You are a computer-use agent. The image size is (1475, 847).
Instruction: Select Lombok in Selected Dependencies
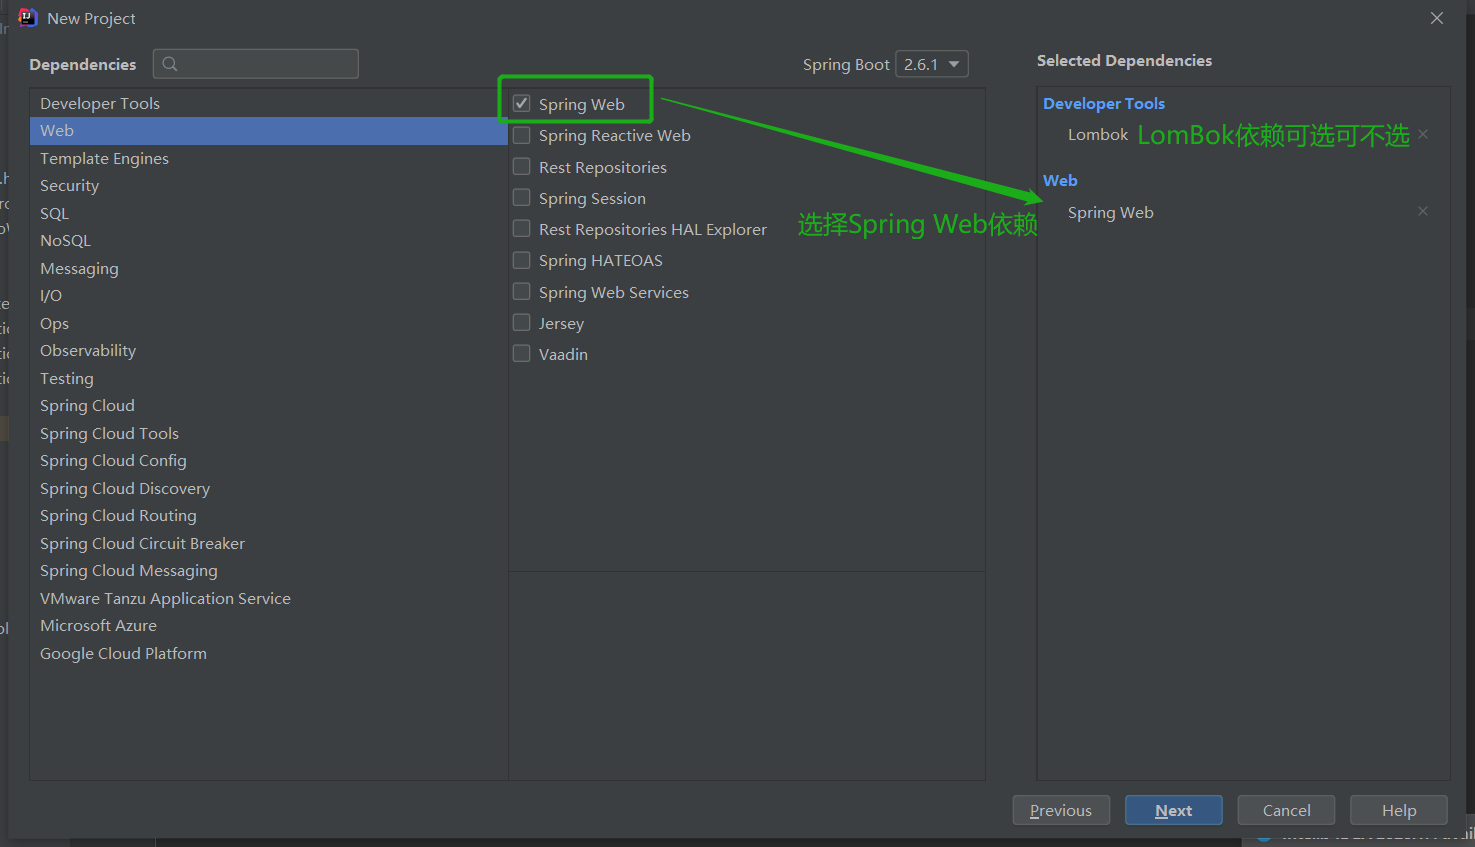tap(1098, 134)
